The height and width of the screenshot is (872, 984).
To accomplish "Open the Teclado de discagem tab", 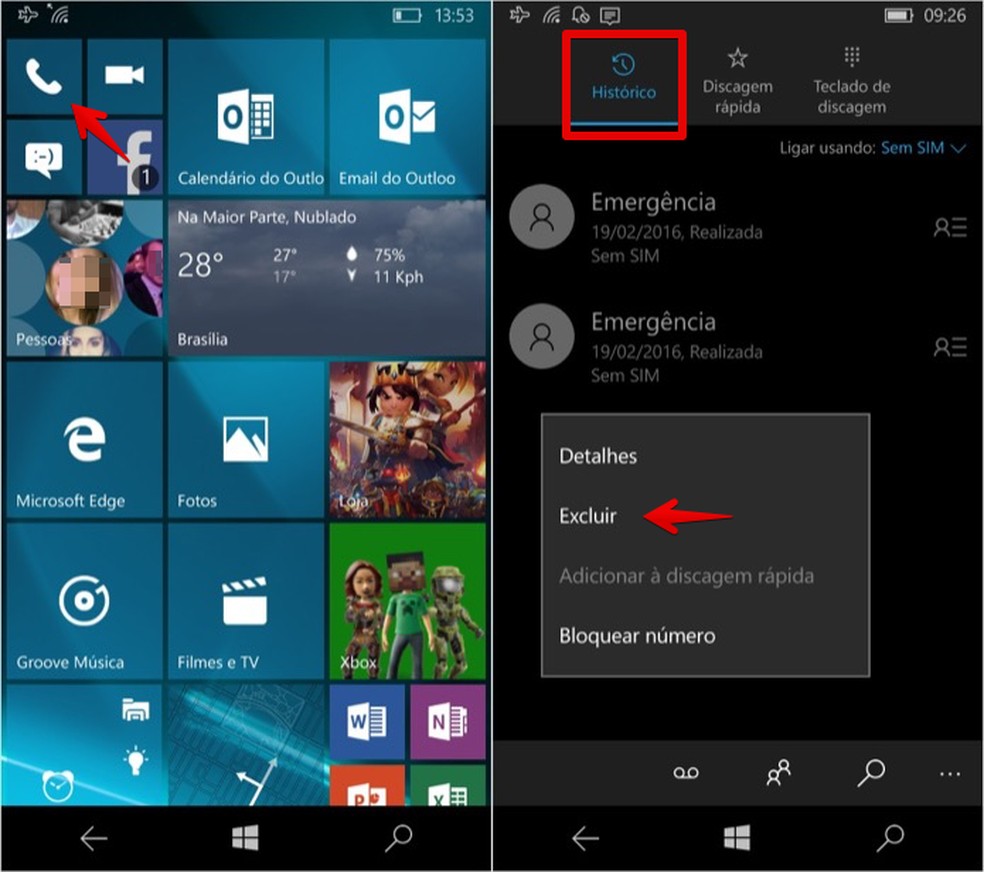I will click(x=851, y=83).
